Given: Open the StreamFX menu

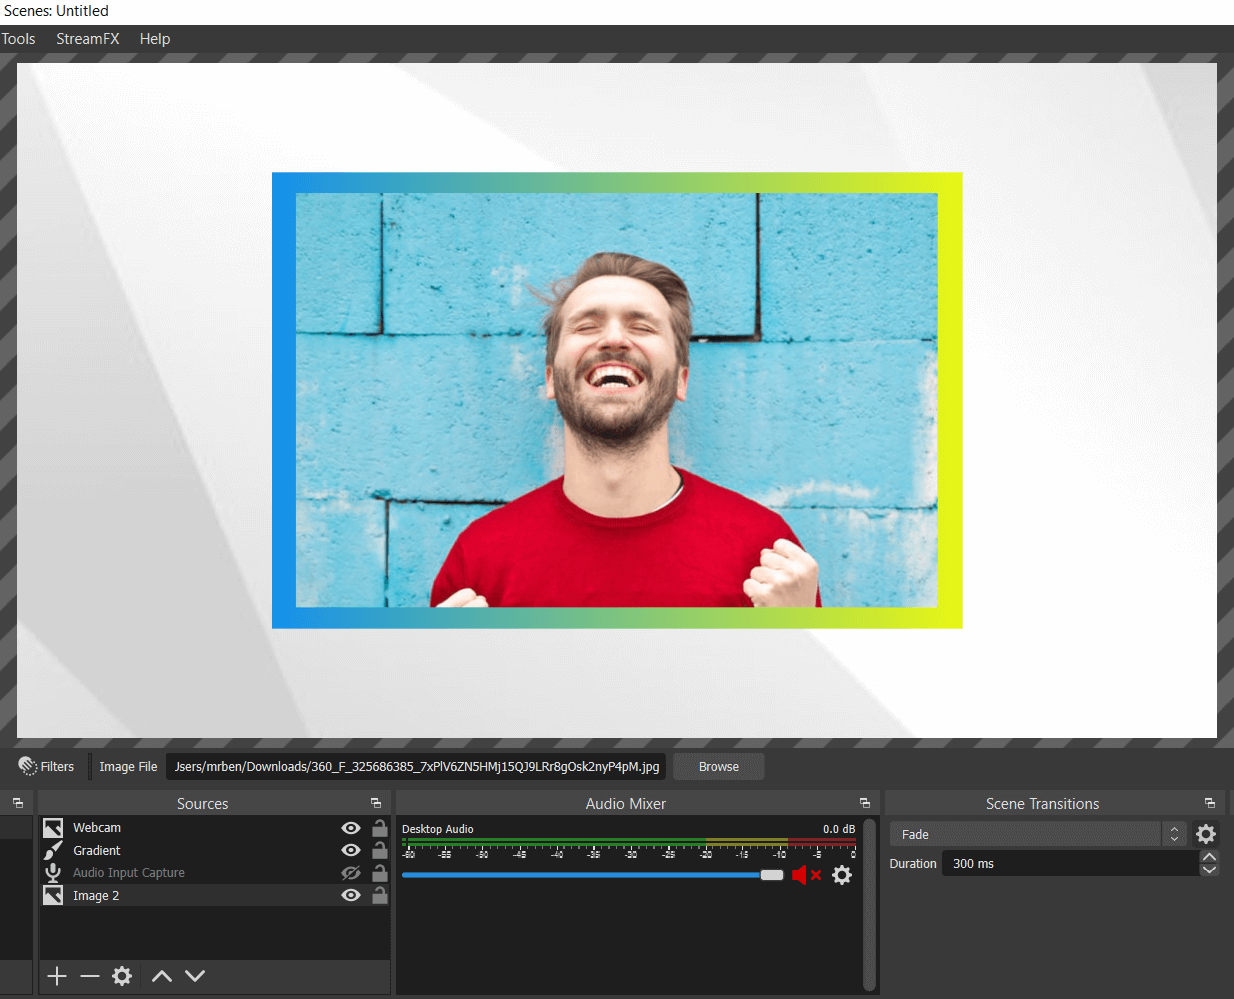Looking at the screenshot, I should click(x=87, y=38).
